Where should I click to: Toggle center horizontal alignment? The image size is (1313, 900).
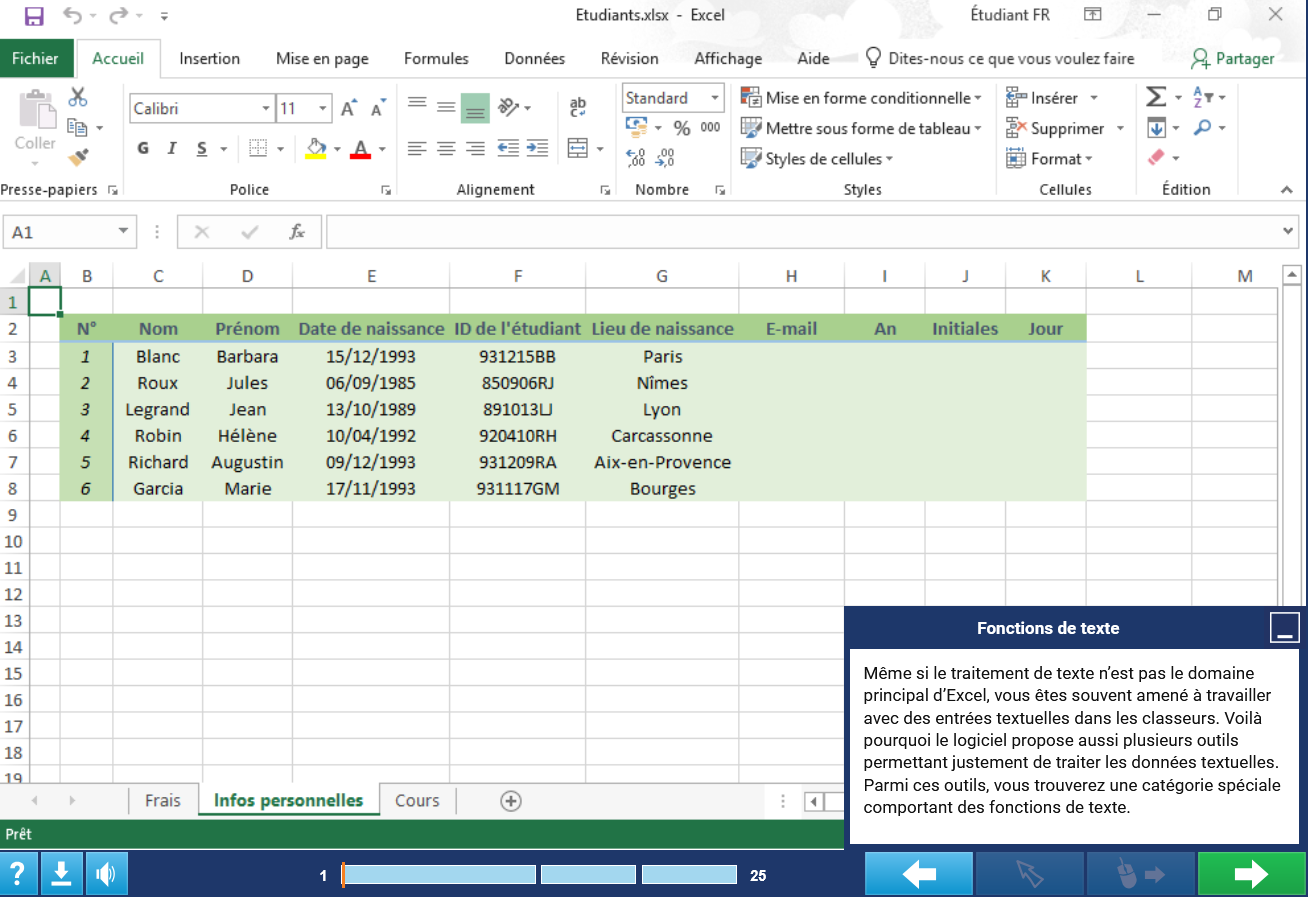click(446, 149)
